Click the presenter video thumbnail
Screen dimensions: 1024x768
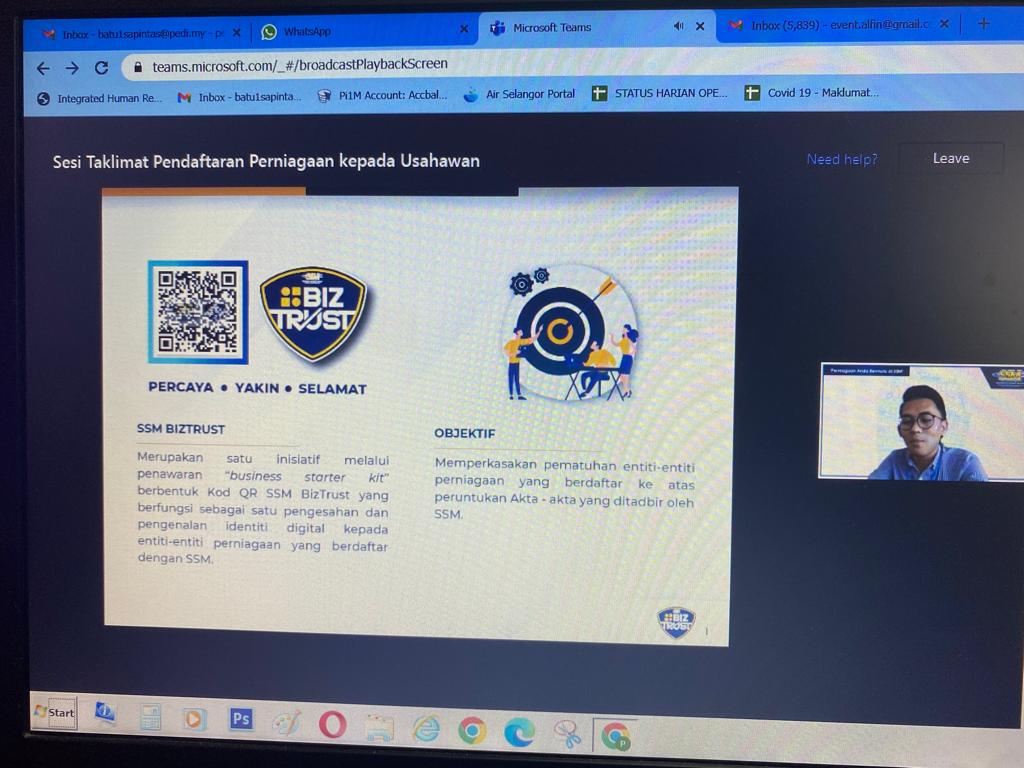click(920, 422)
